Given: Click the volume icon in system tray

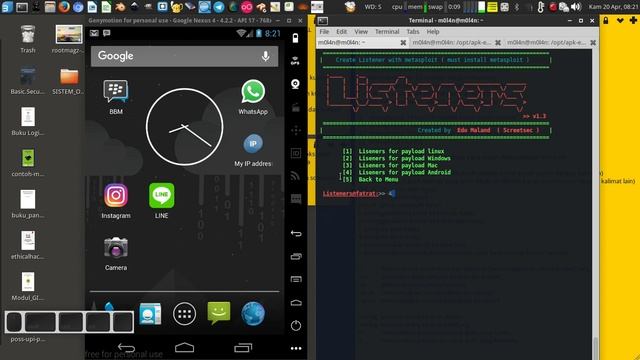Looking at the screenshot, I should tap(576, 7).
